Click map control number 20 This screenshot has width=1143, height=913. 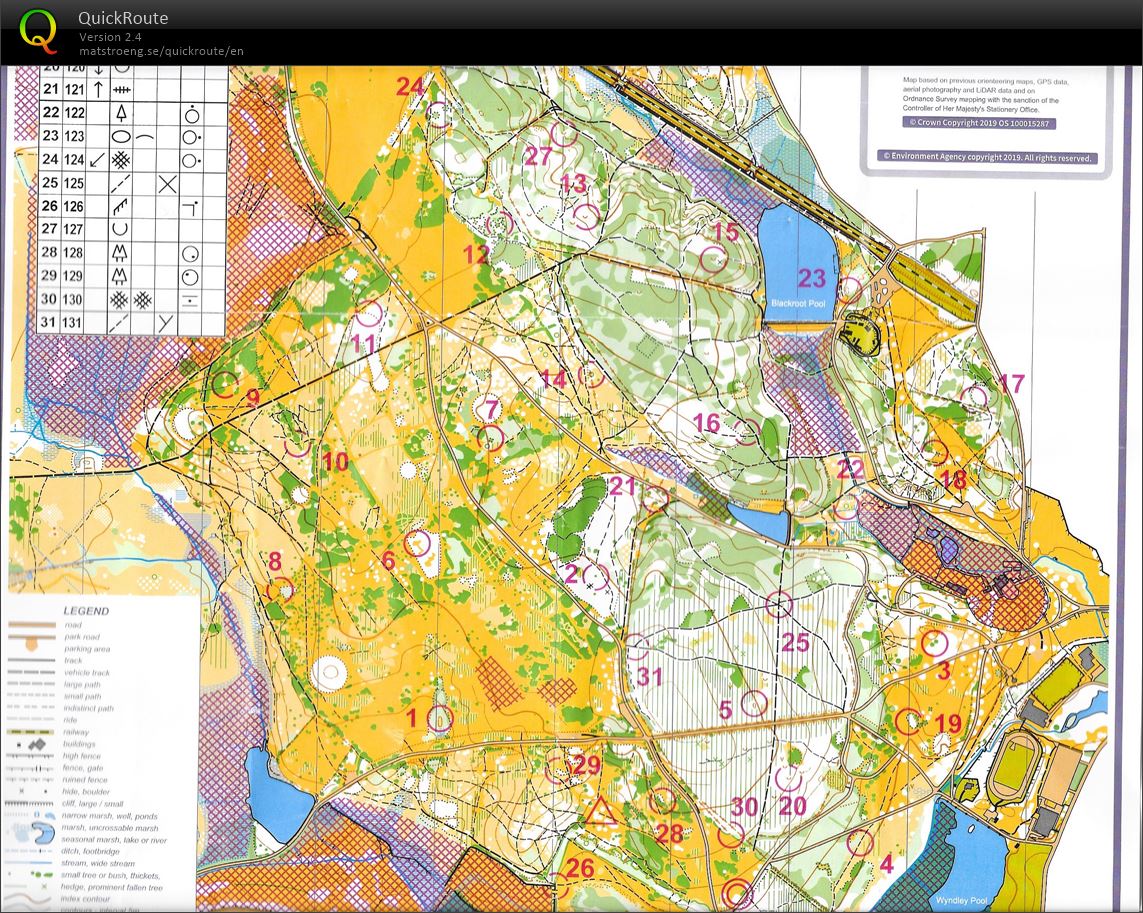tap(792, 805)
